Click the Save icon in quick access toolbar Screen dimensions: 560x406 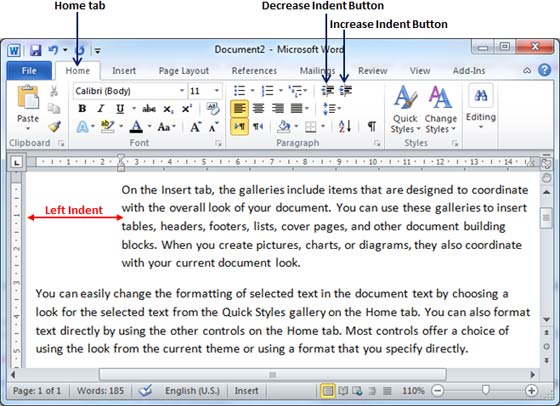tap(35, 50)
